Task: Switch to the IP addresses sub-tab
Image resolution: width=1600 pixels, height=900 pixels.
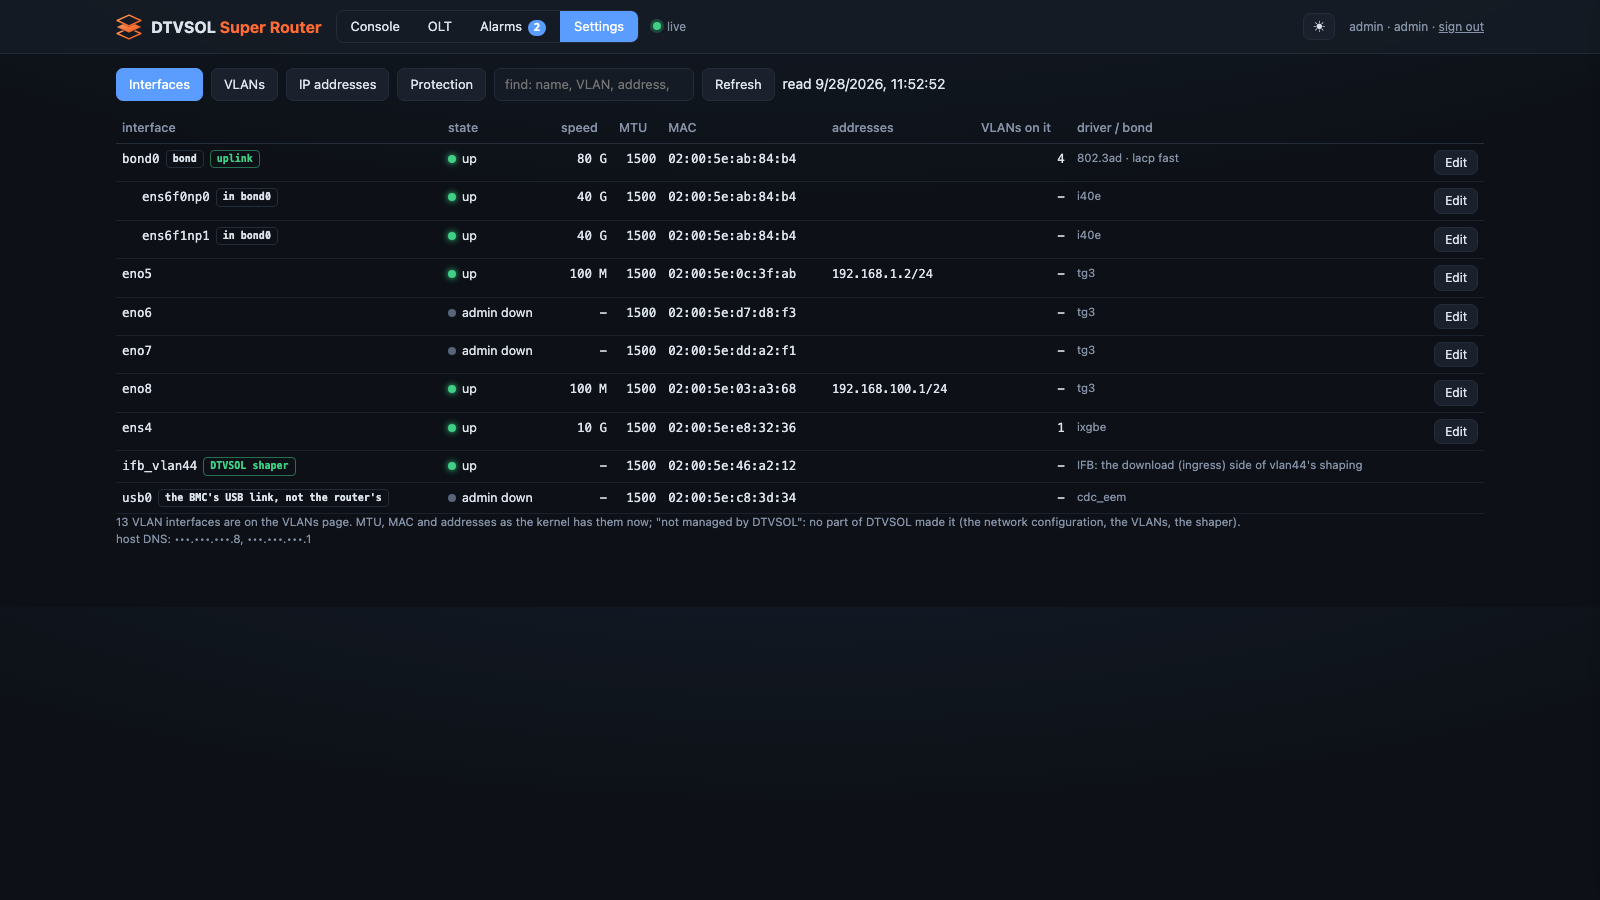Action: pyautogui.click(x=337, y=85)
